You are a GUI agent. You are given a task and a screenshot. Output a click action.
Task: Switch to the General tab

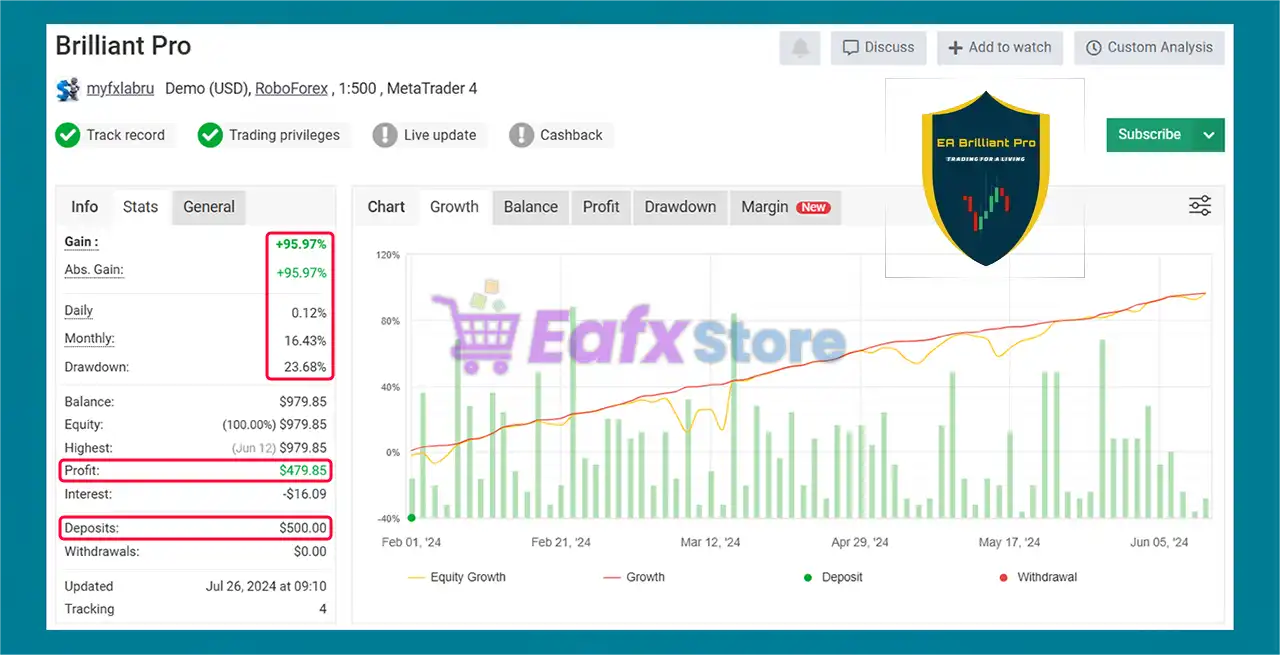click(x=209, y=207)
